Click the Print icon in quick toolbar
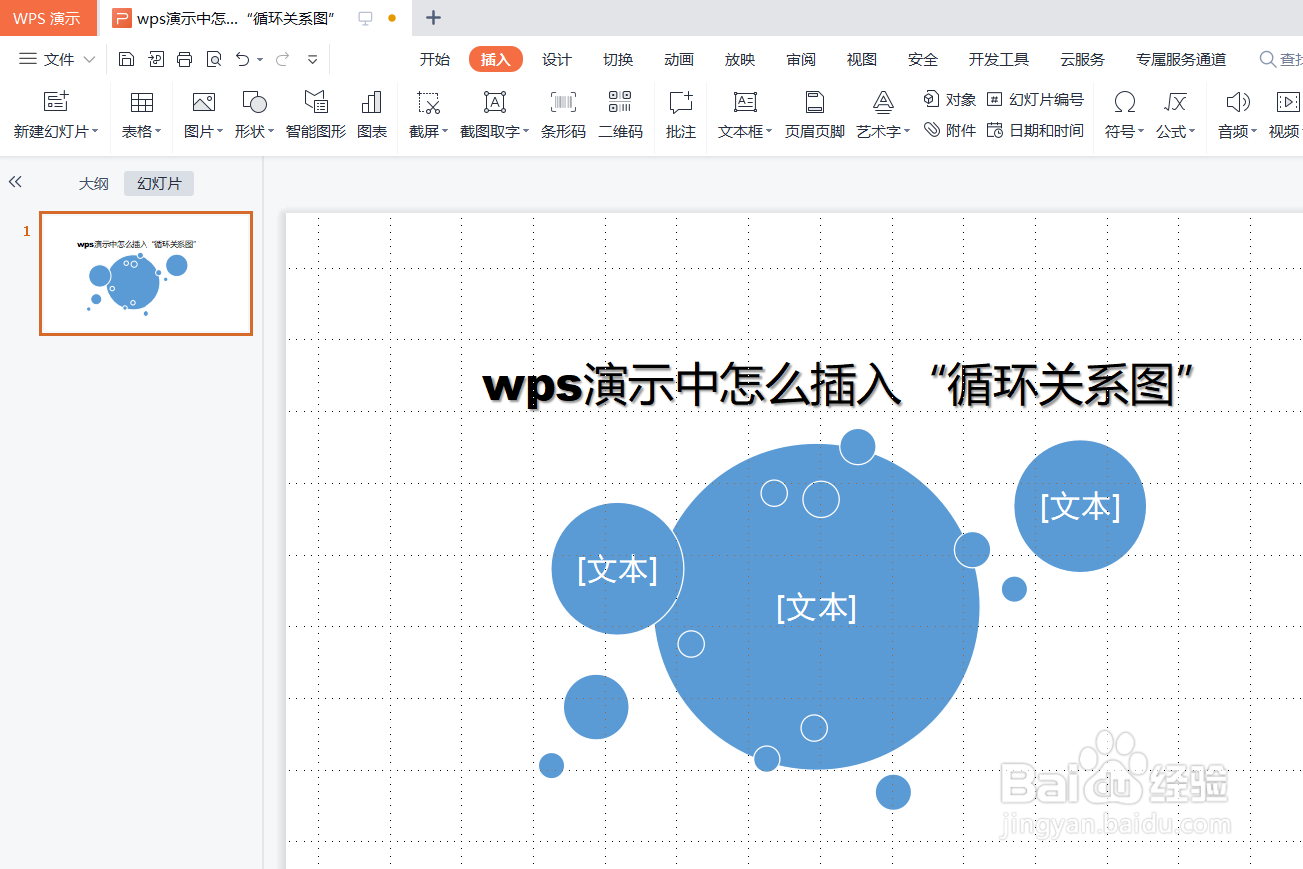This screenshot has width=1303, height=869. click(184, 59)
